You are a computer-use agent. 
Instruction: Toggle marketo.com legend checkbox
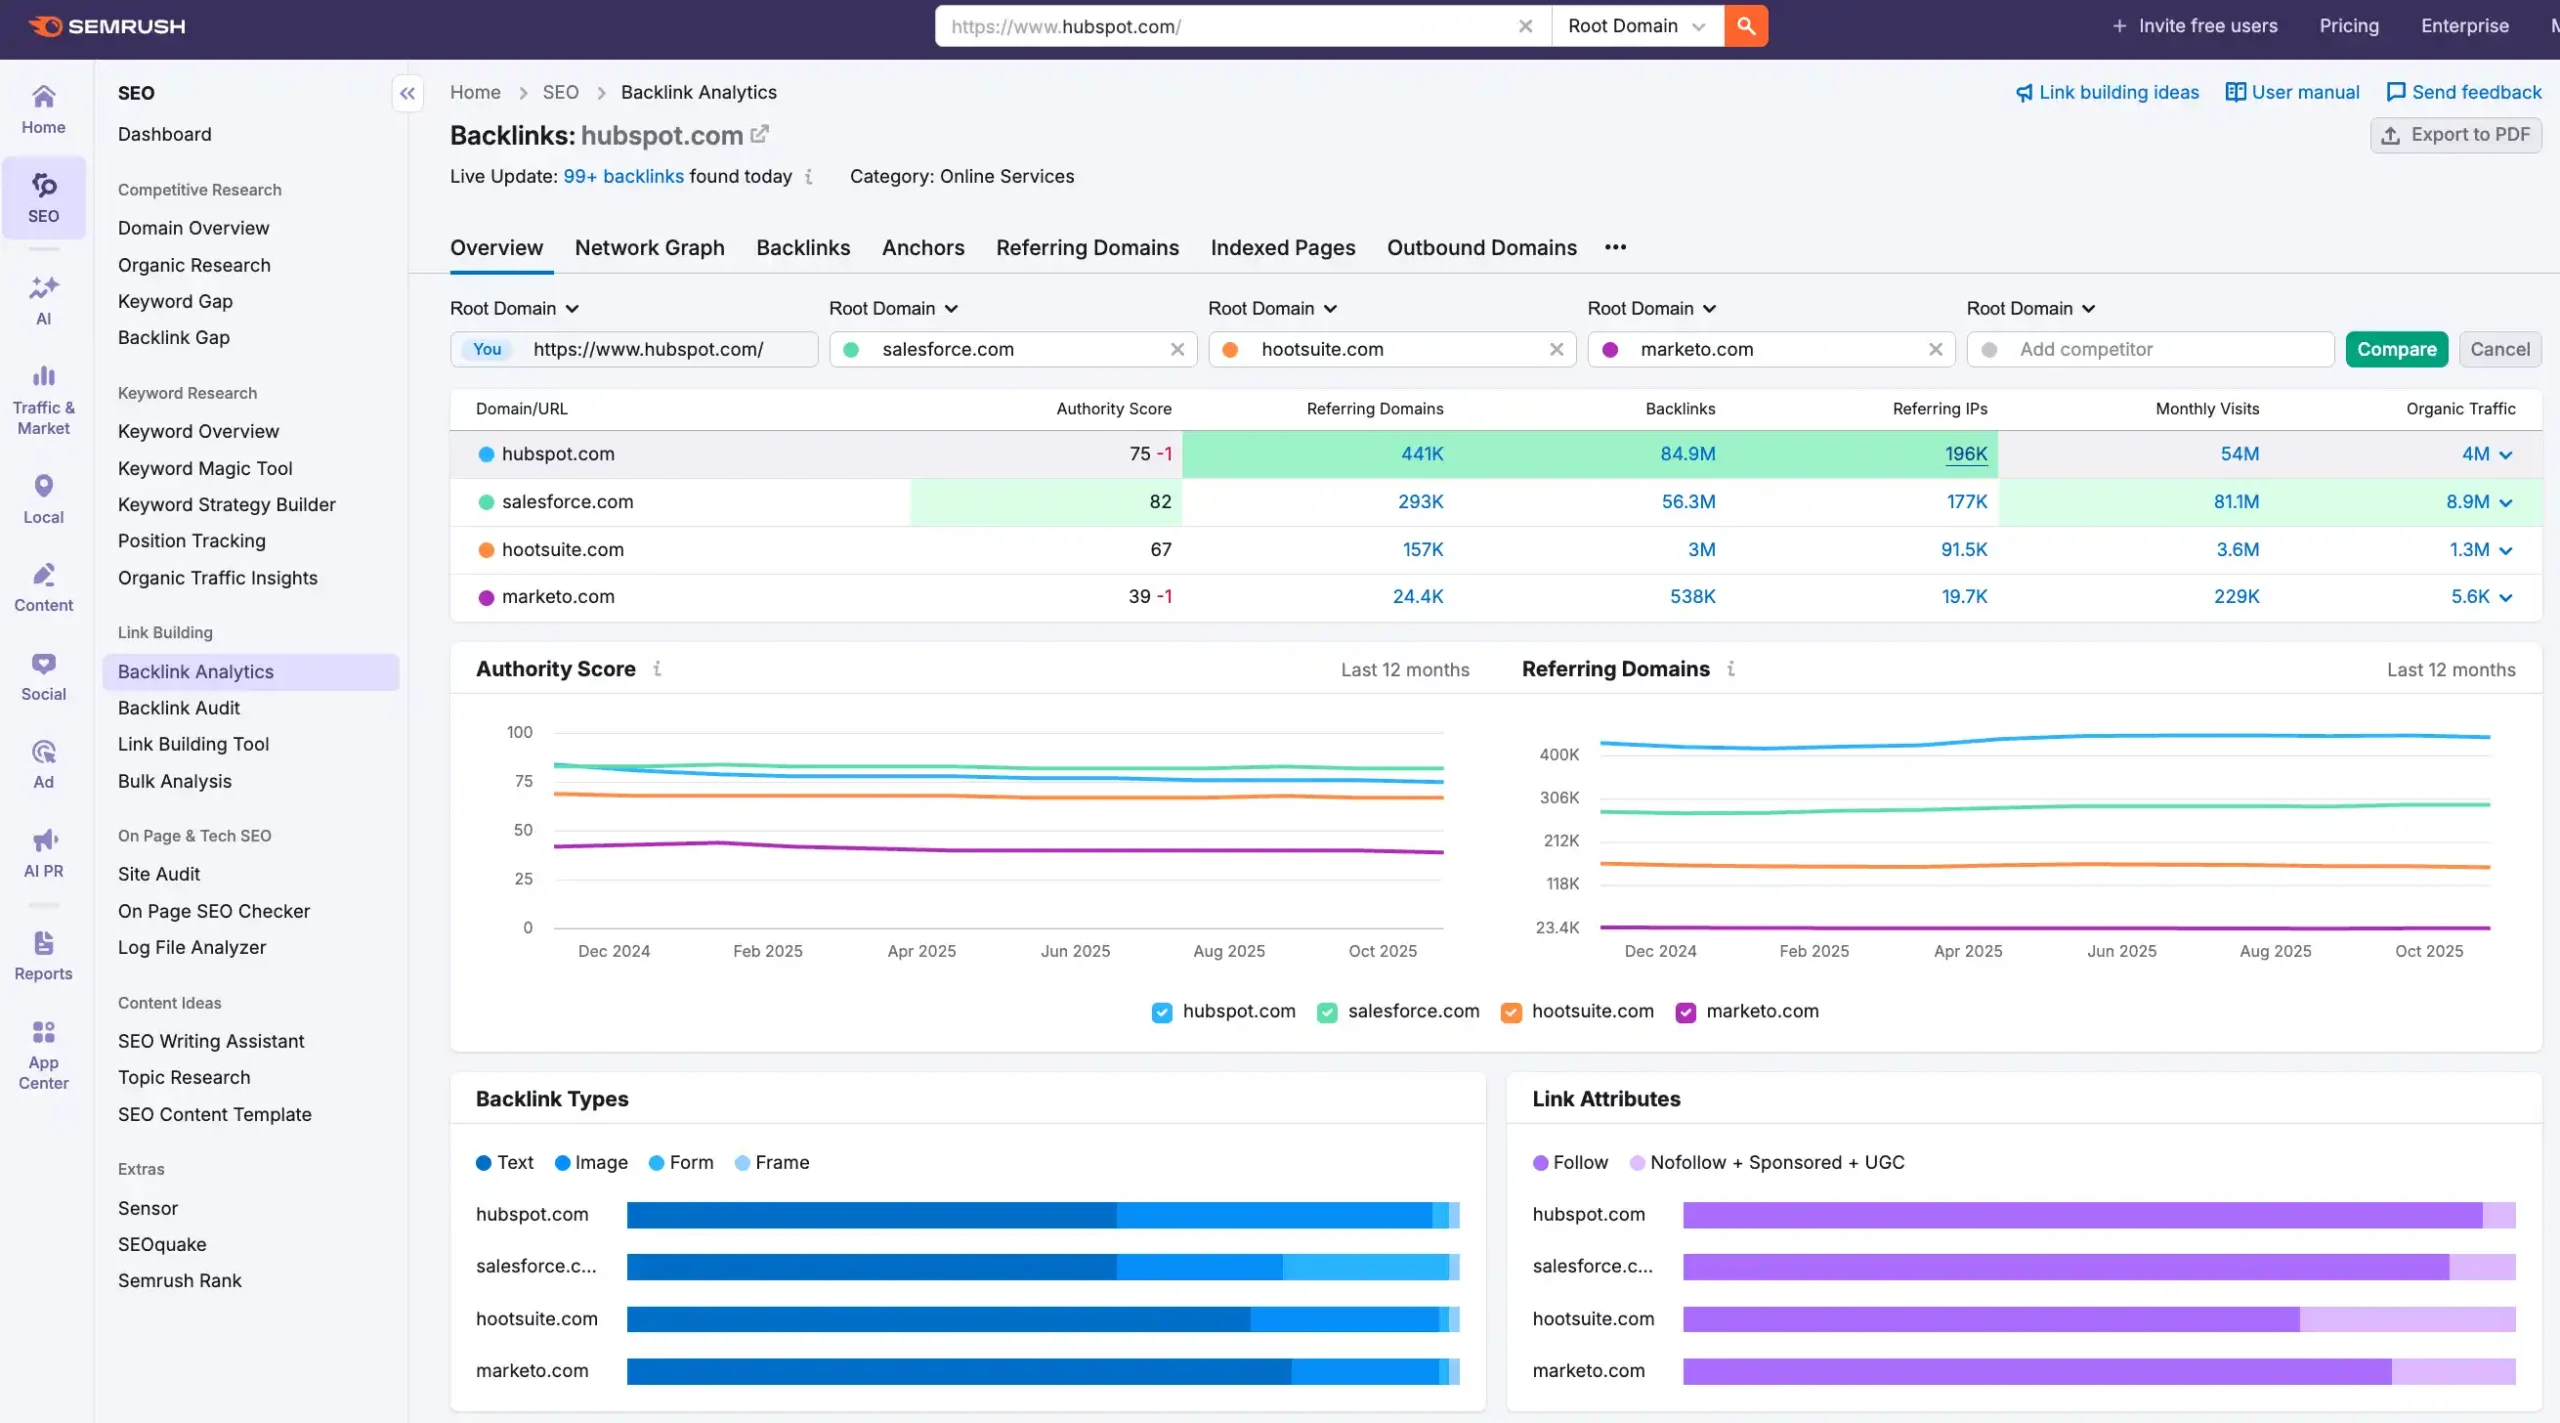tap(1685, 1012)
